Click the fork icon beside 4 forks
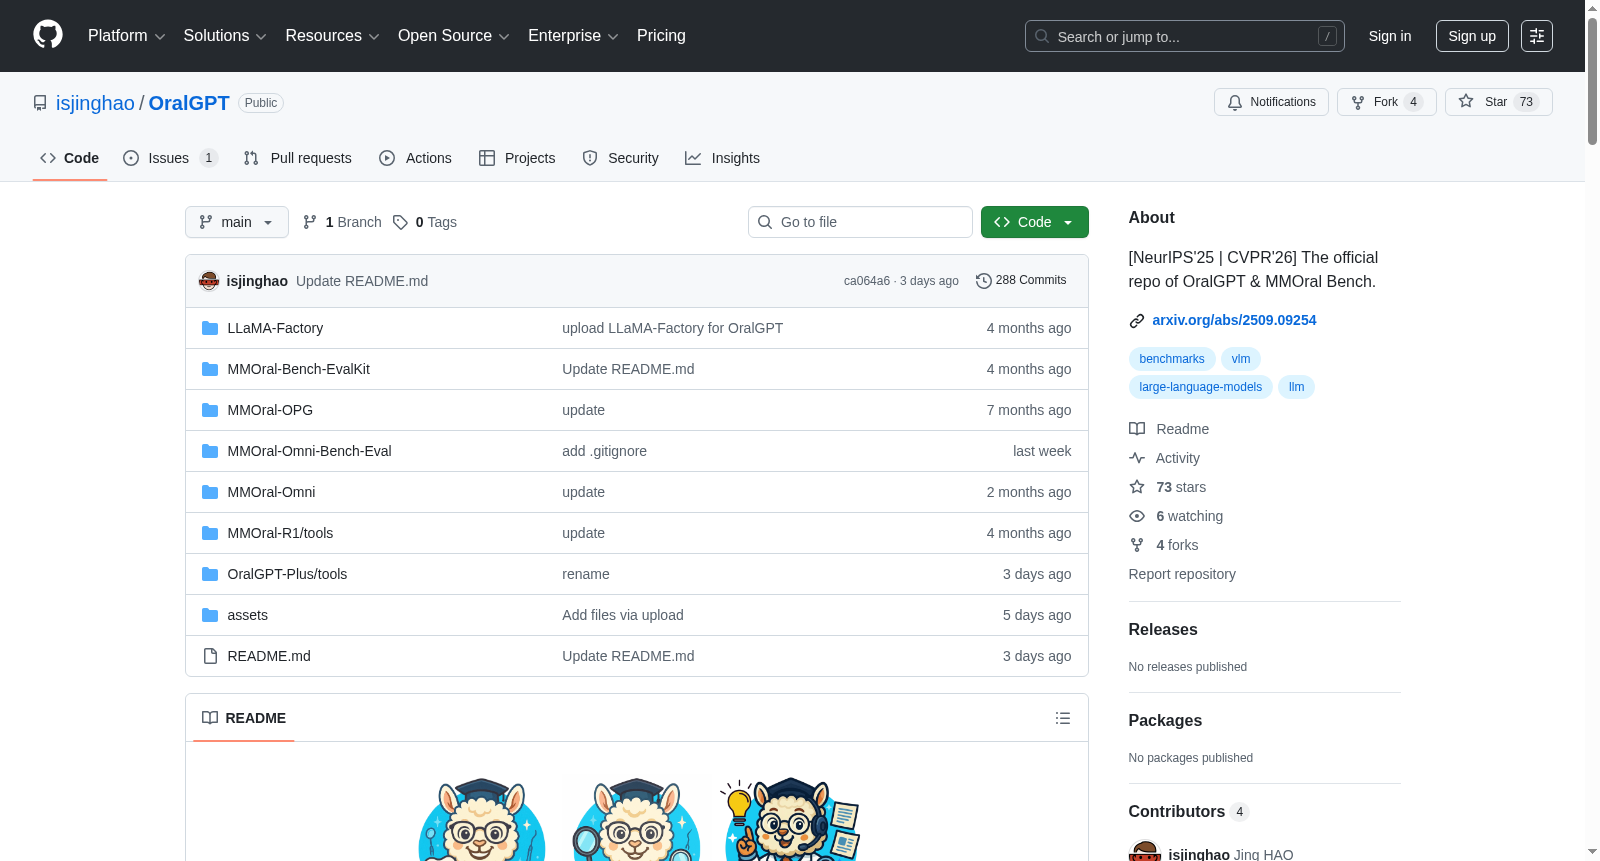This screenshot has height=861, width=1600. [x=1137, y=545]
